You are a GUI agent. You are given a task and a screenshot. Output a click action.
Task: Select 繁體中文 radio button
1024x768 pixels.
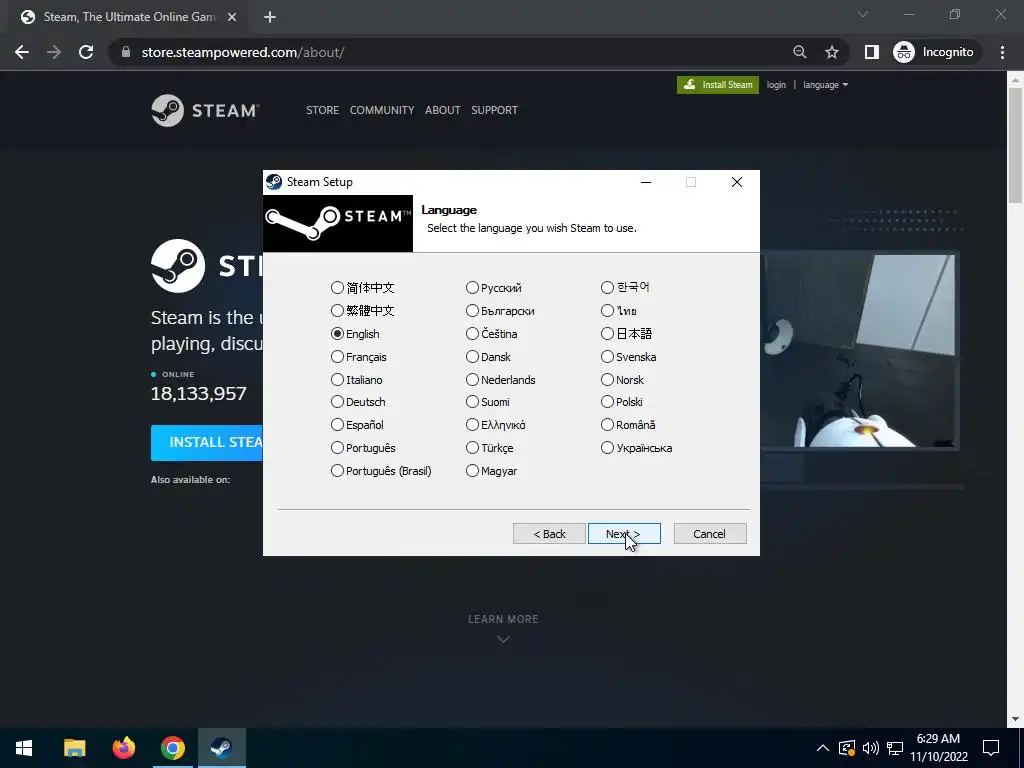pyautogui.click(x=337, y=310)
